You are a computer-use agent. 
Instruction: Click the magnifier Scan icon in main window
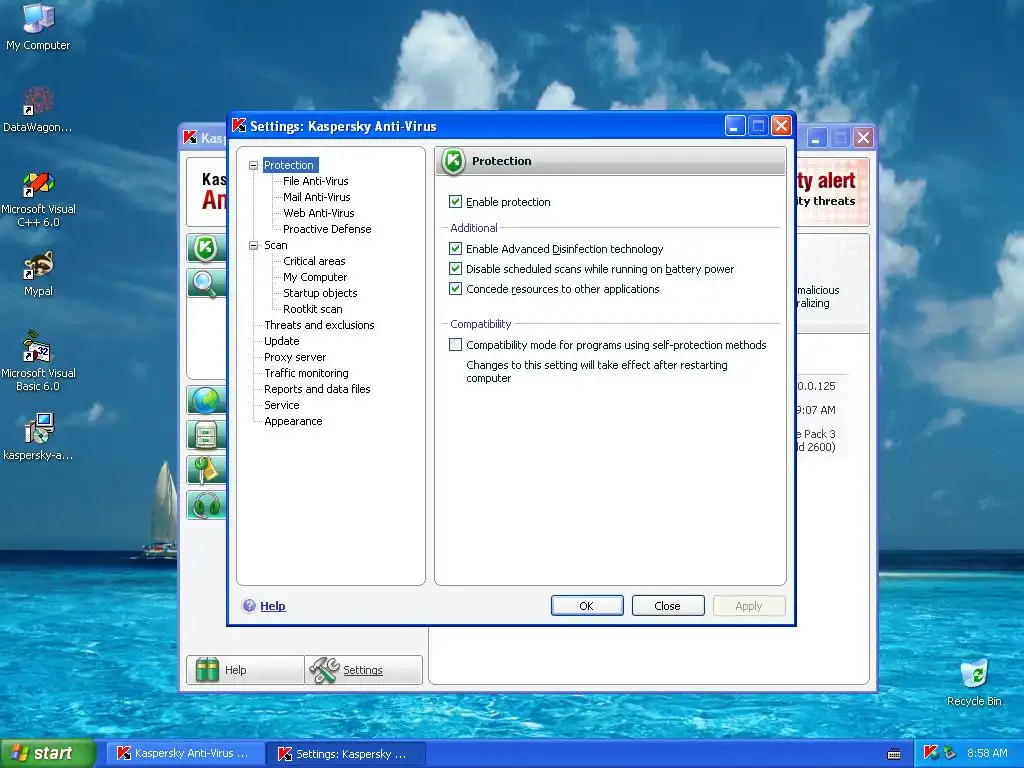coord(206,283)
